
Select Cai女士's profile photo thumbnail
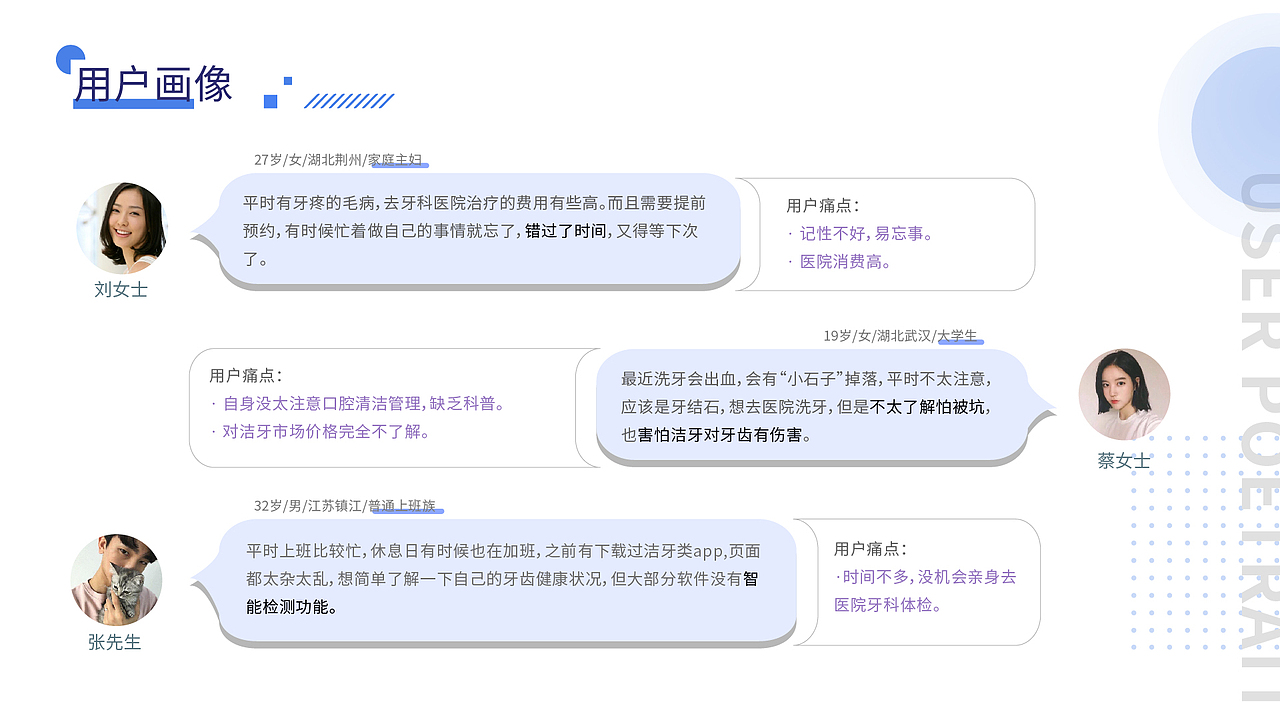(x=1124, y=394)
